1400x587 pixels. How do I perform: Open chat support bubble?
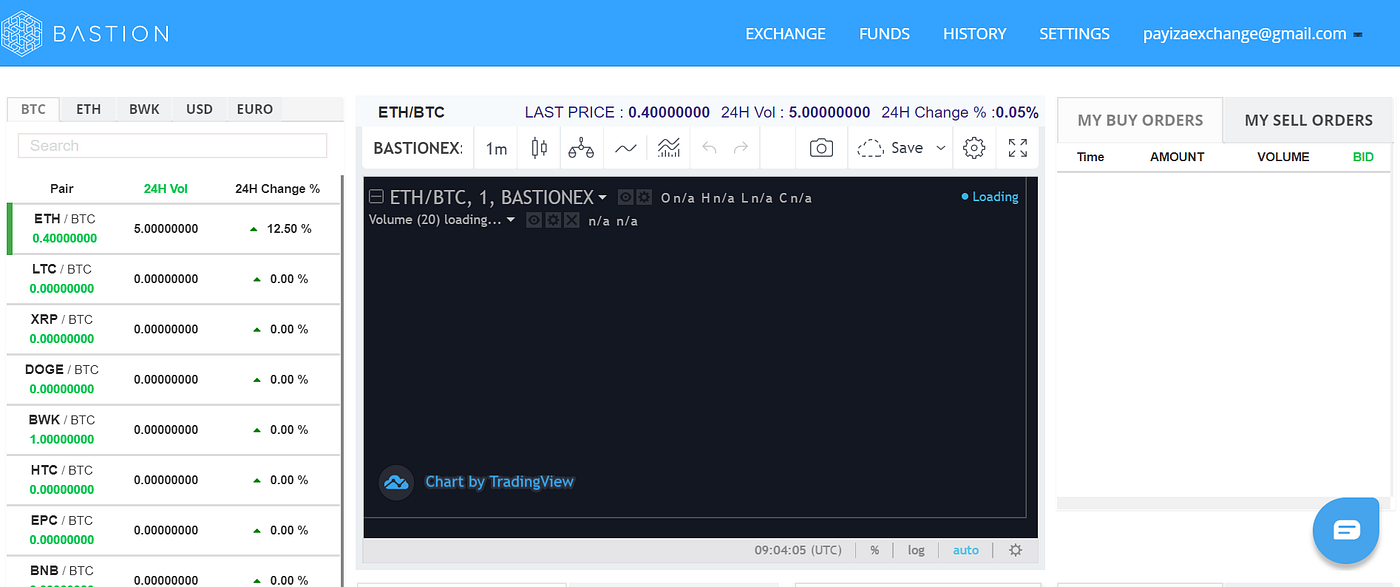(1347, 530)
